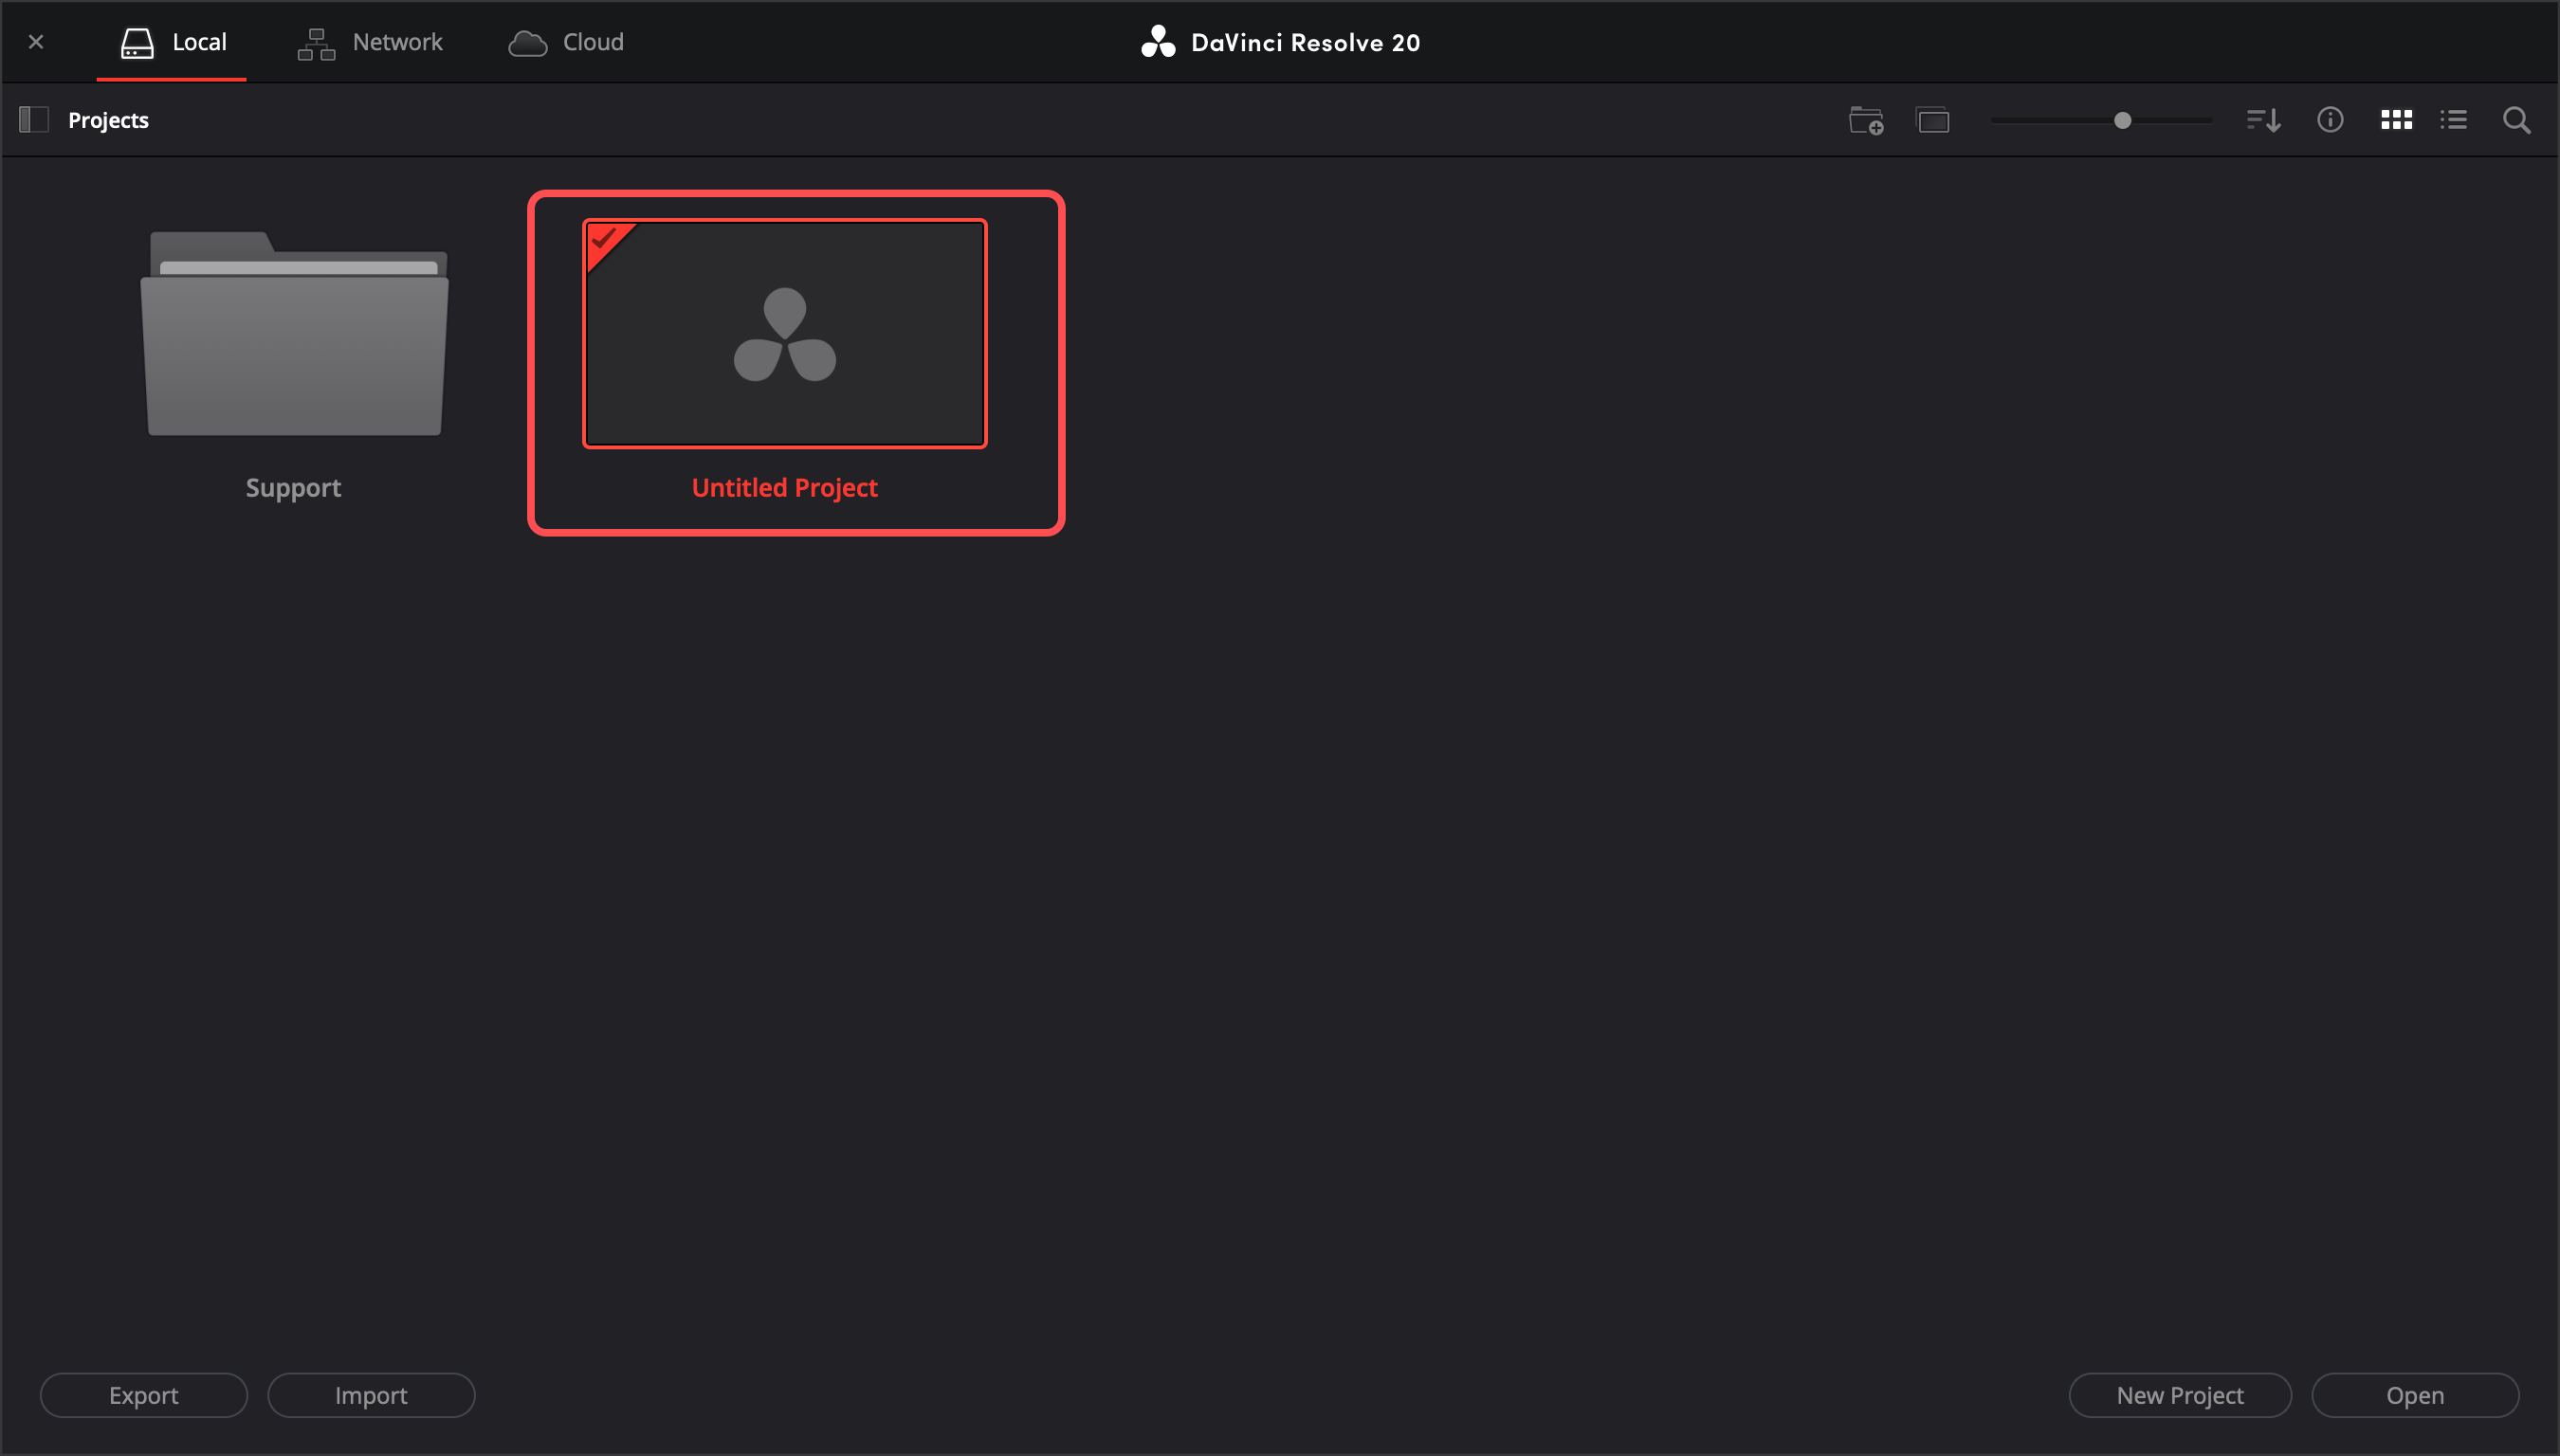Create a New Project
The image size is (2560, 1456).
pos(2180,1395)
